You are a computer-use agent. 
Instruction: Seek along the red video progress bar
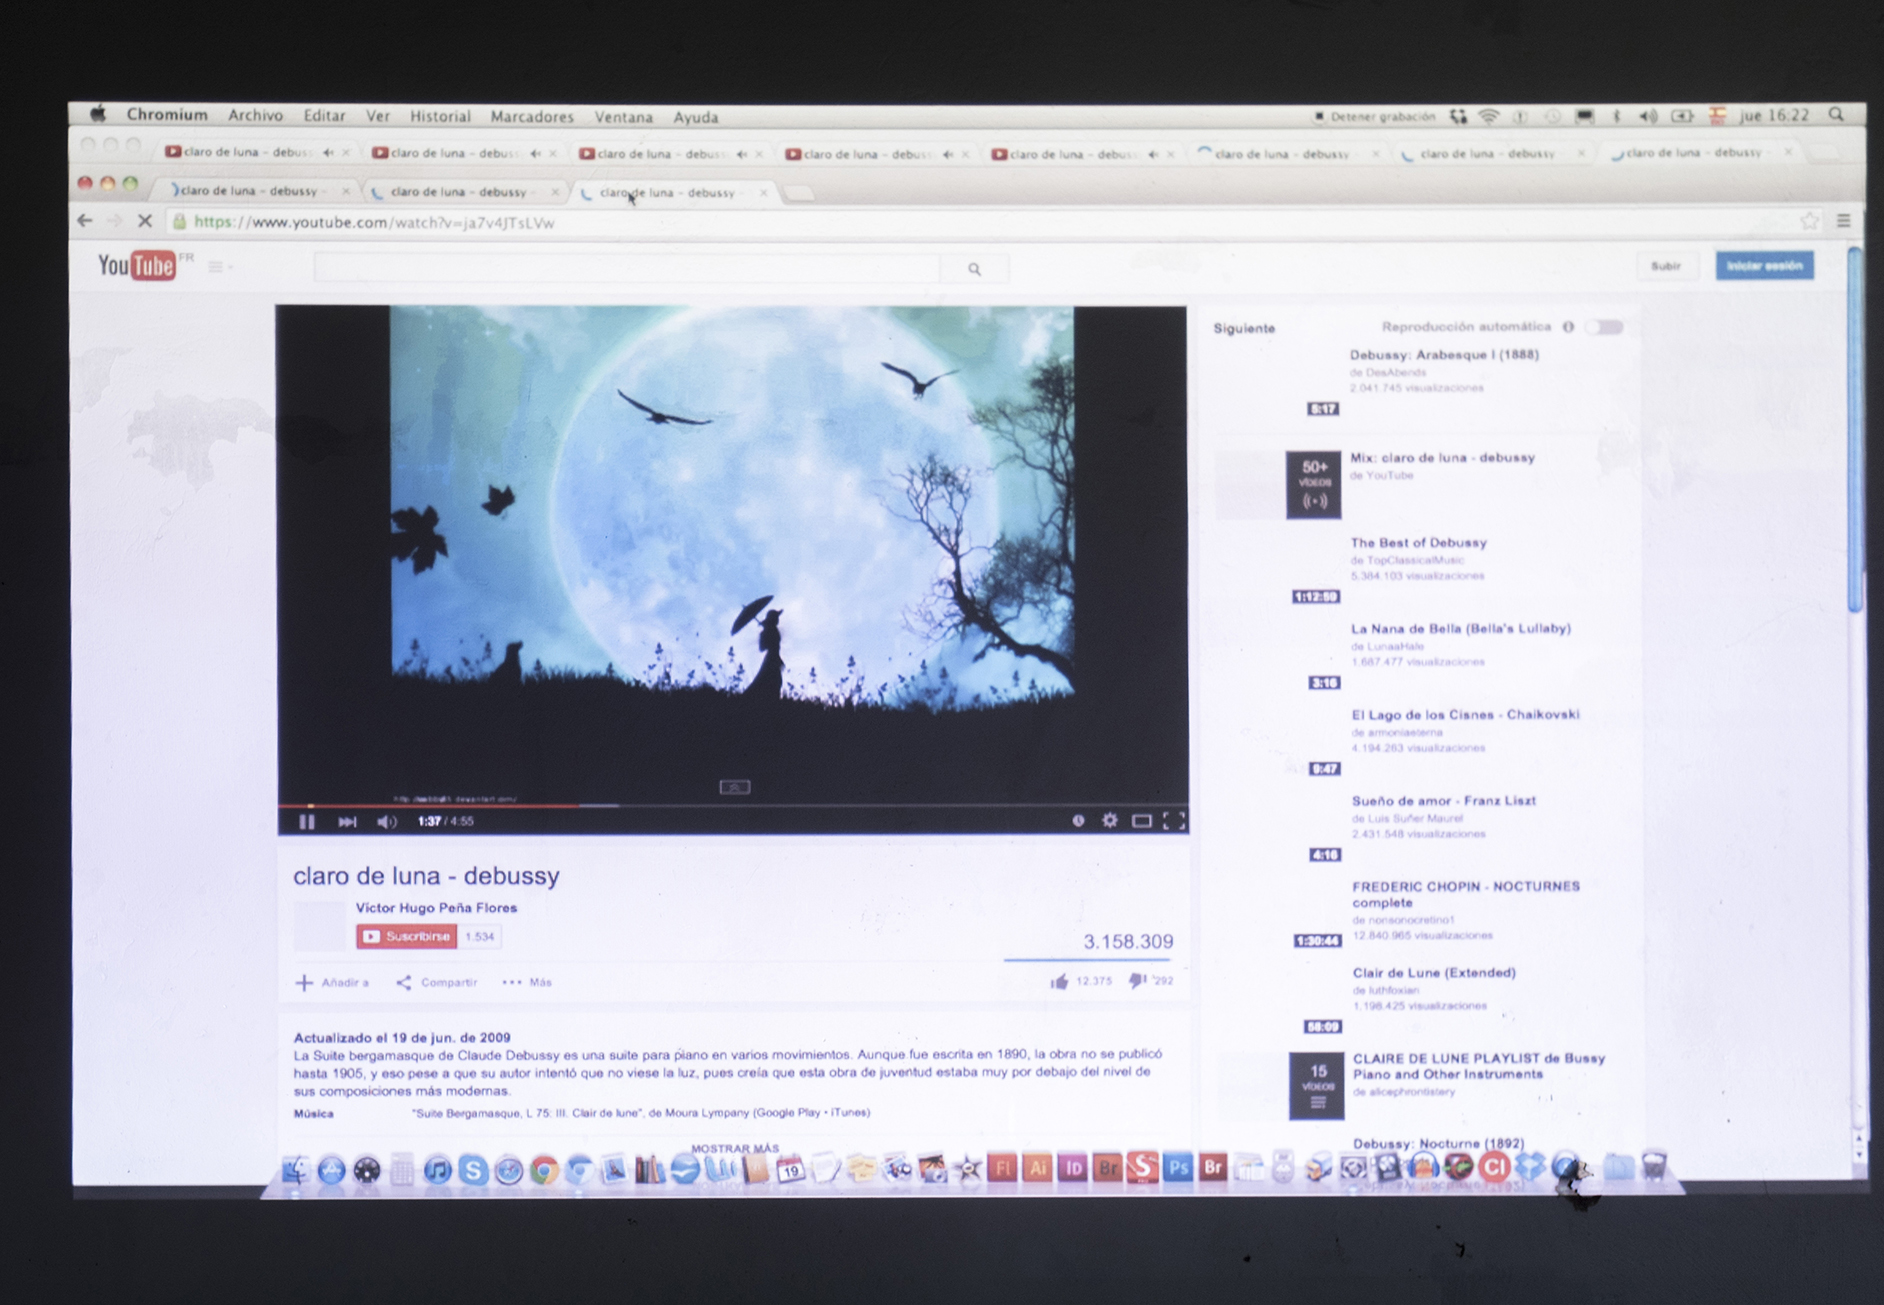pyautogui.click(x=732, y=804)
